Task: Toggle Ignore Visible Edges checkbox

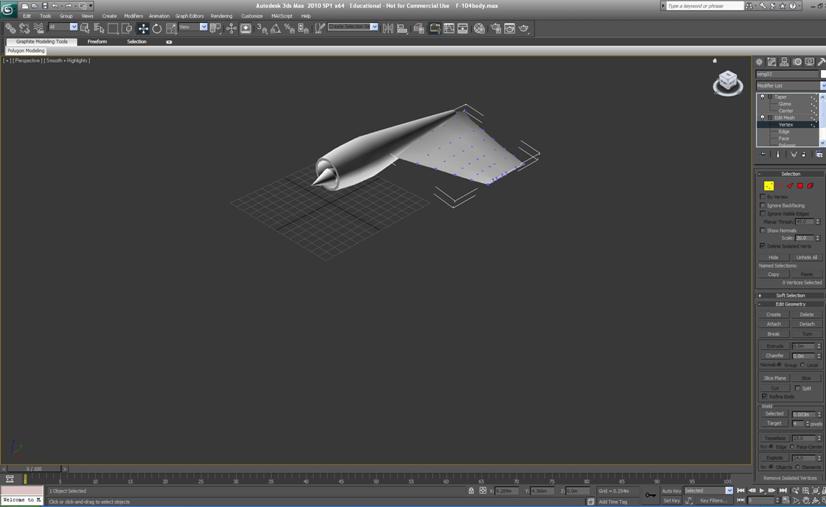Action: [x=762, y=213]
